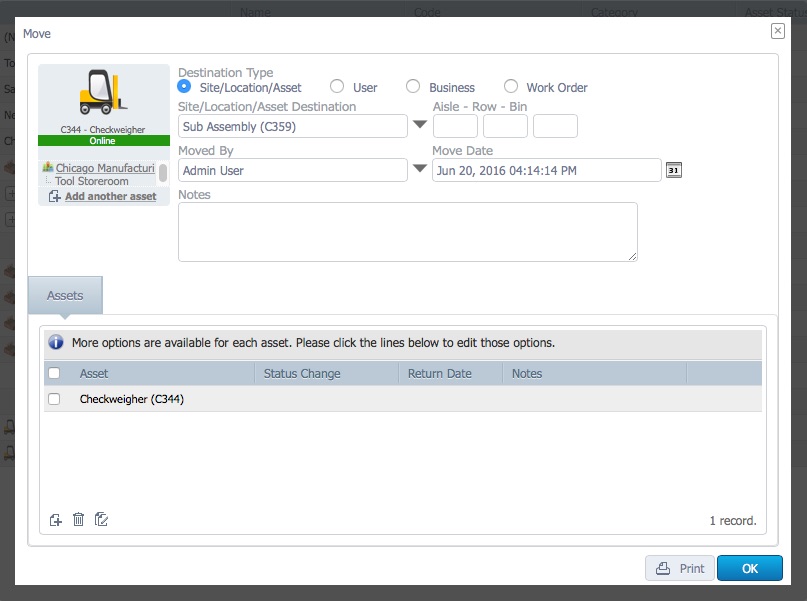Viewport: 807px width, 601px height.
Task: Check the Checkweigher (C344) row checkbox
Action: point(55,399)
